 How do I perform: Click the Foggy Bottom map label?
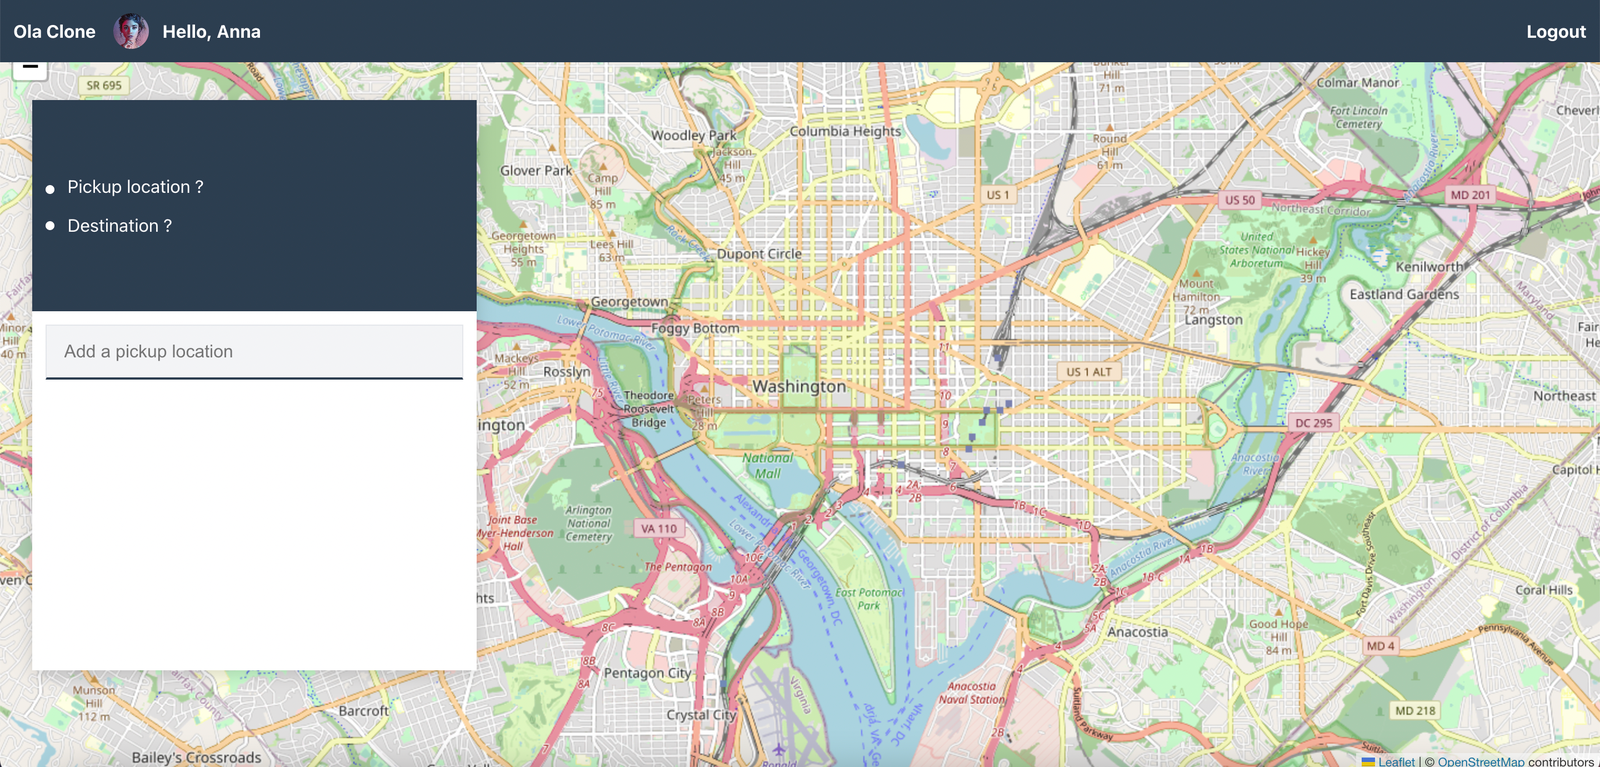click(695, 328)
